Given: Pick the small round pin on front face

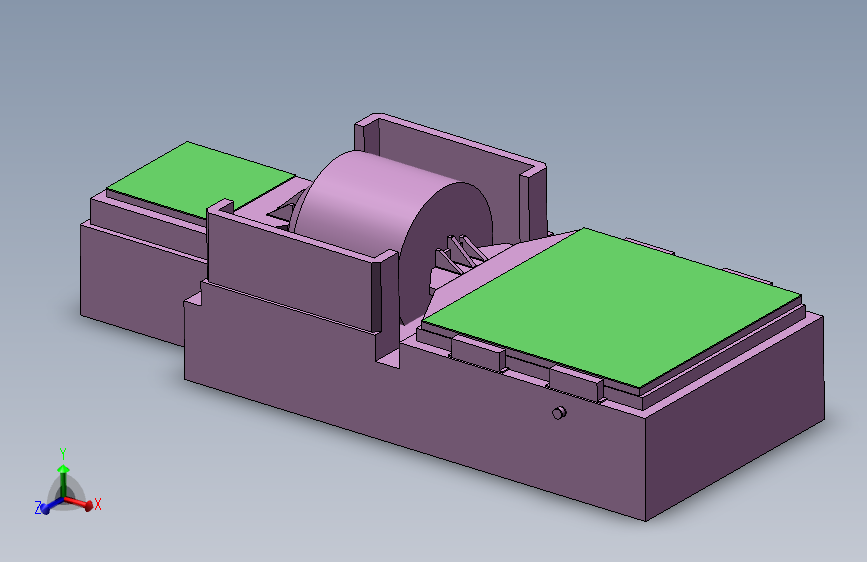Looking at the screenshot, I should (559, 413).
